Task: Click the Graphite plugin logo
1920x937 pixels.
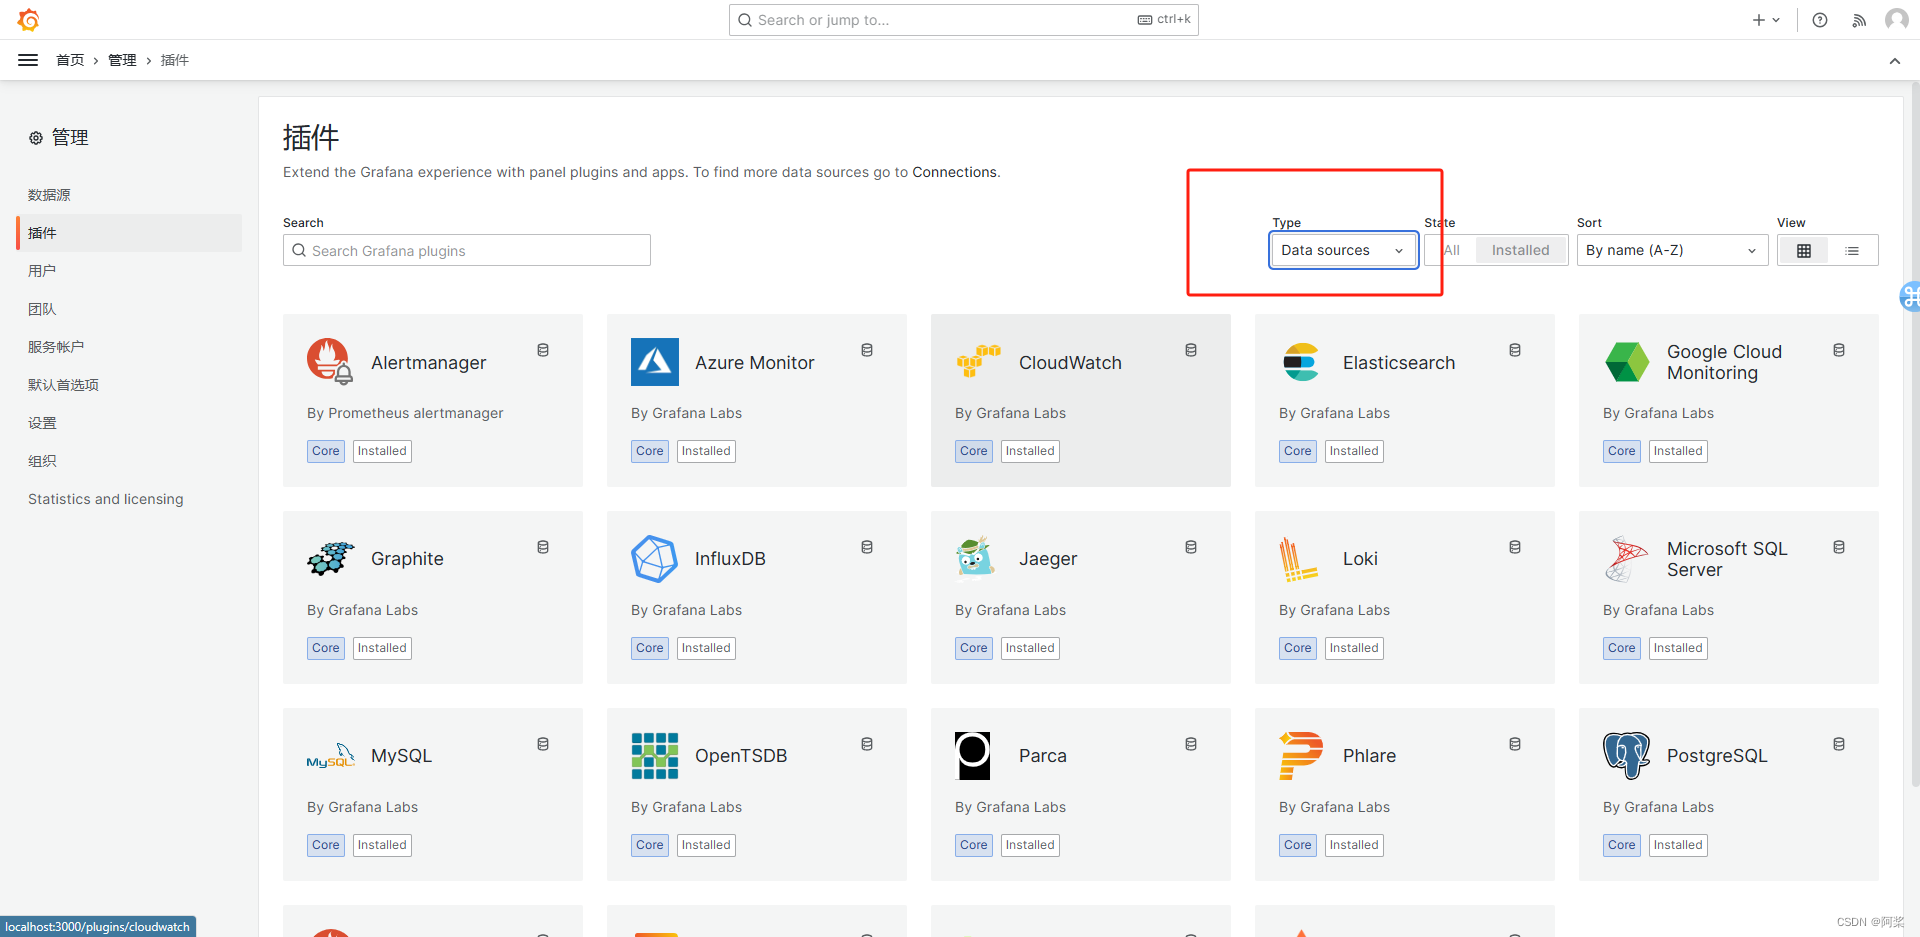Action: tap(331, 559)
